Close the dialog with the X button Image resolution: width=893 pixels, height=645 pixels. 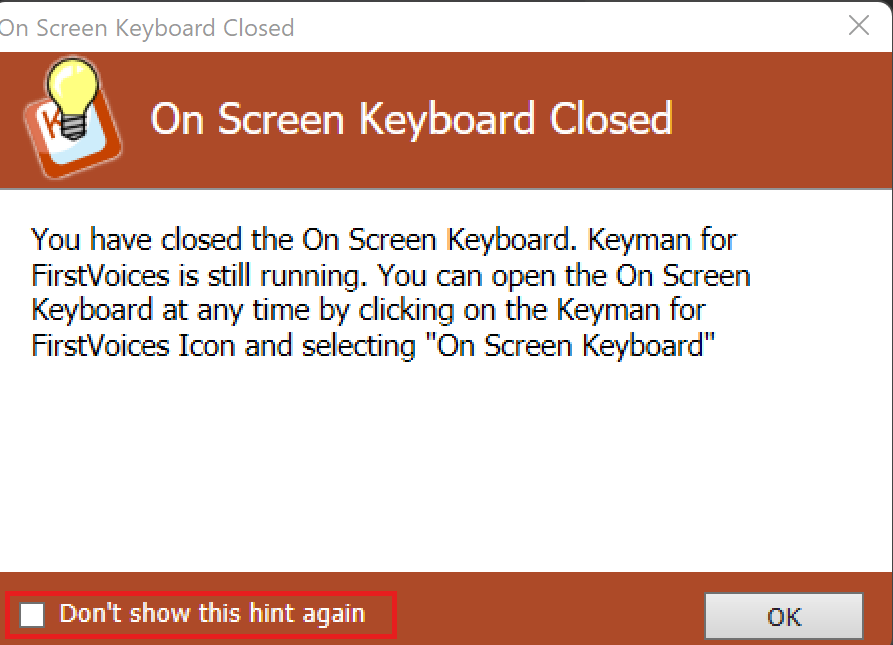point(858,25)
